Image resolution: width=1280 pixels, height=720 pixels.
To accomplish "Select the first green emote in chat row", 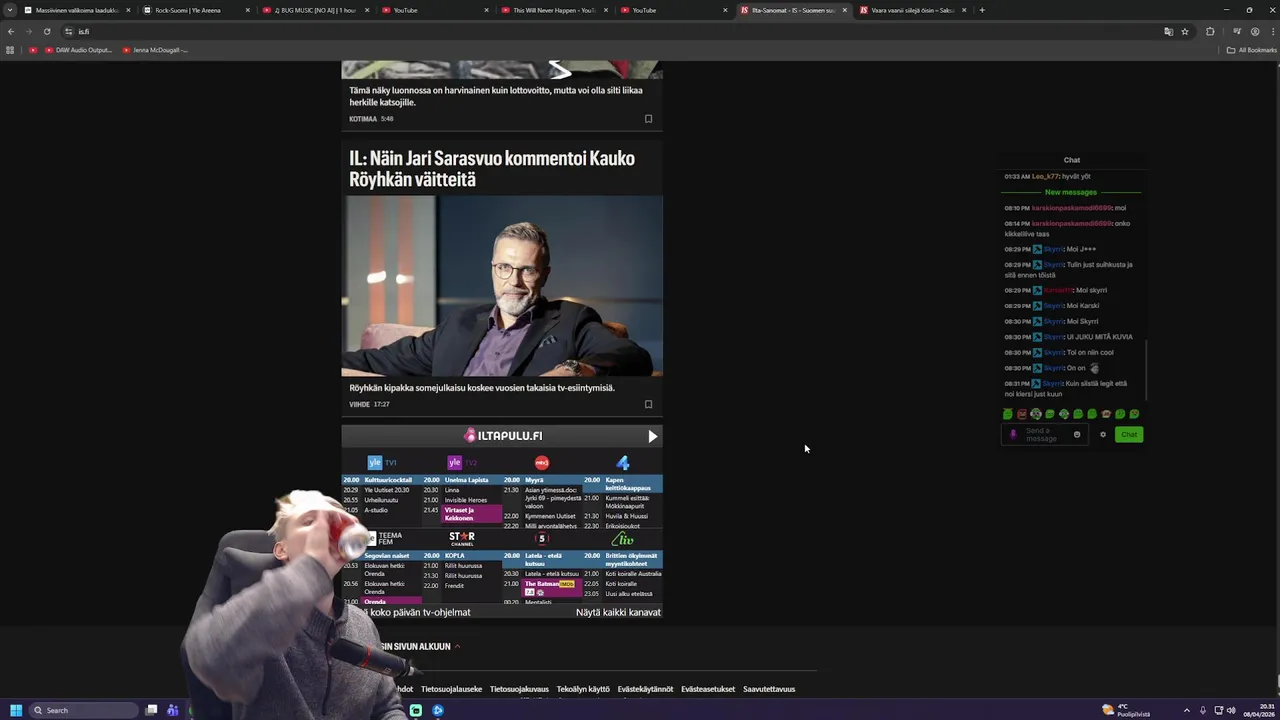I will coord(1008,414).
